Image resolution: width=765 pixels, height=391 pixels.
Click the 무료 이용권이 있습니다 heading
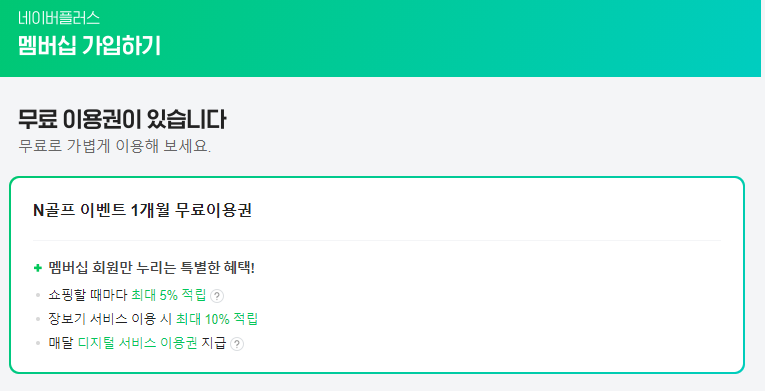[122, 120]
